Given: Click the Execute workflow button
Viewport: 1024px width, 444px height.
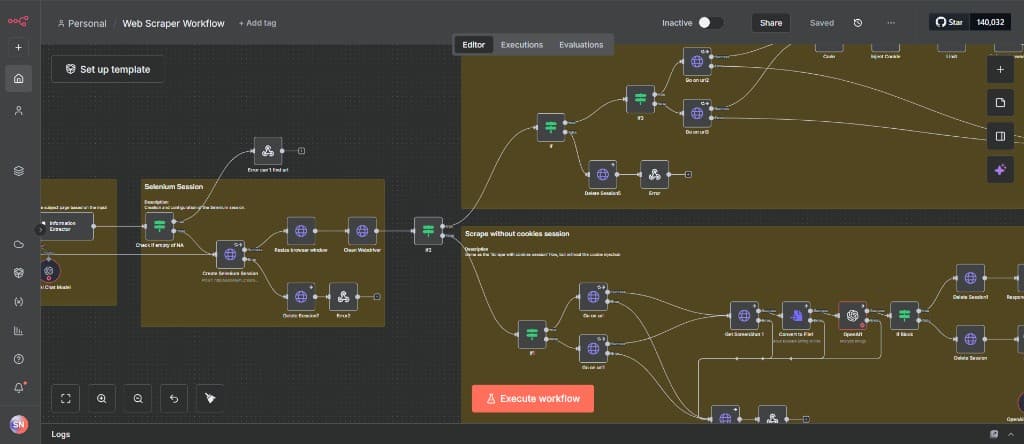Looking at the screenshot, I should coord(533,398).
